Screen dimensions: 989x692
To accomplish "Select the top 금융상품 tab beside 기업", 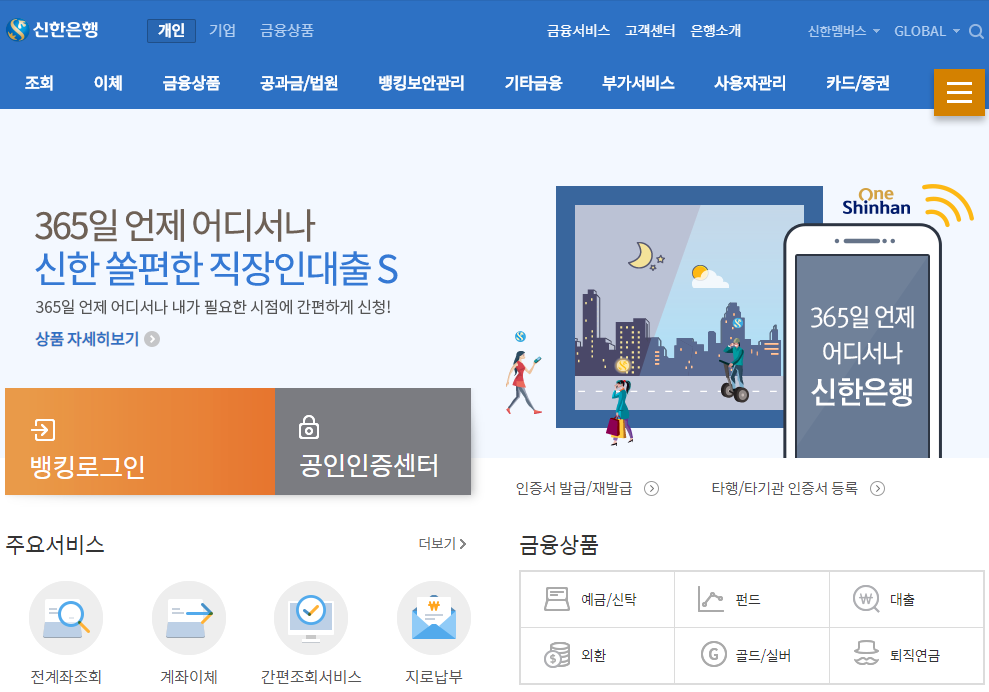I will [287, 31].
